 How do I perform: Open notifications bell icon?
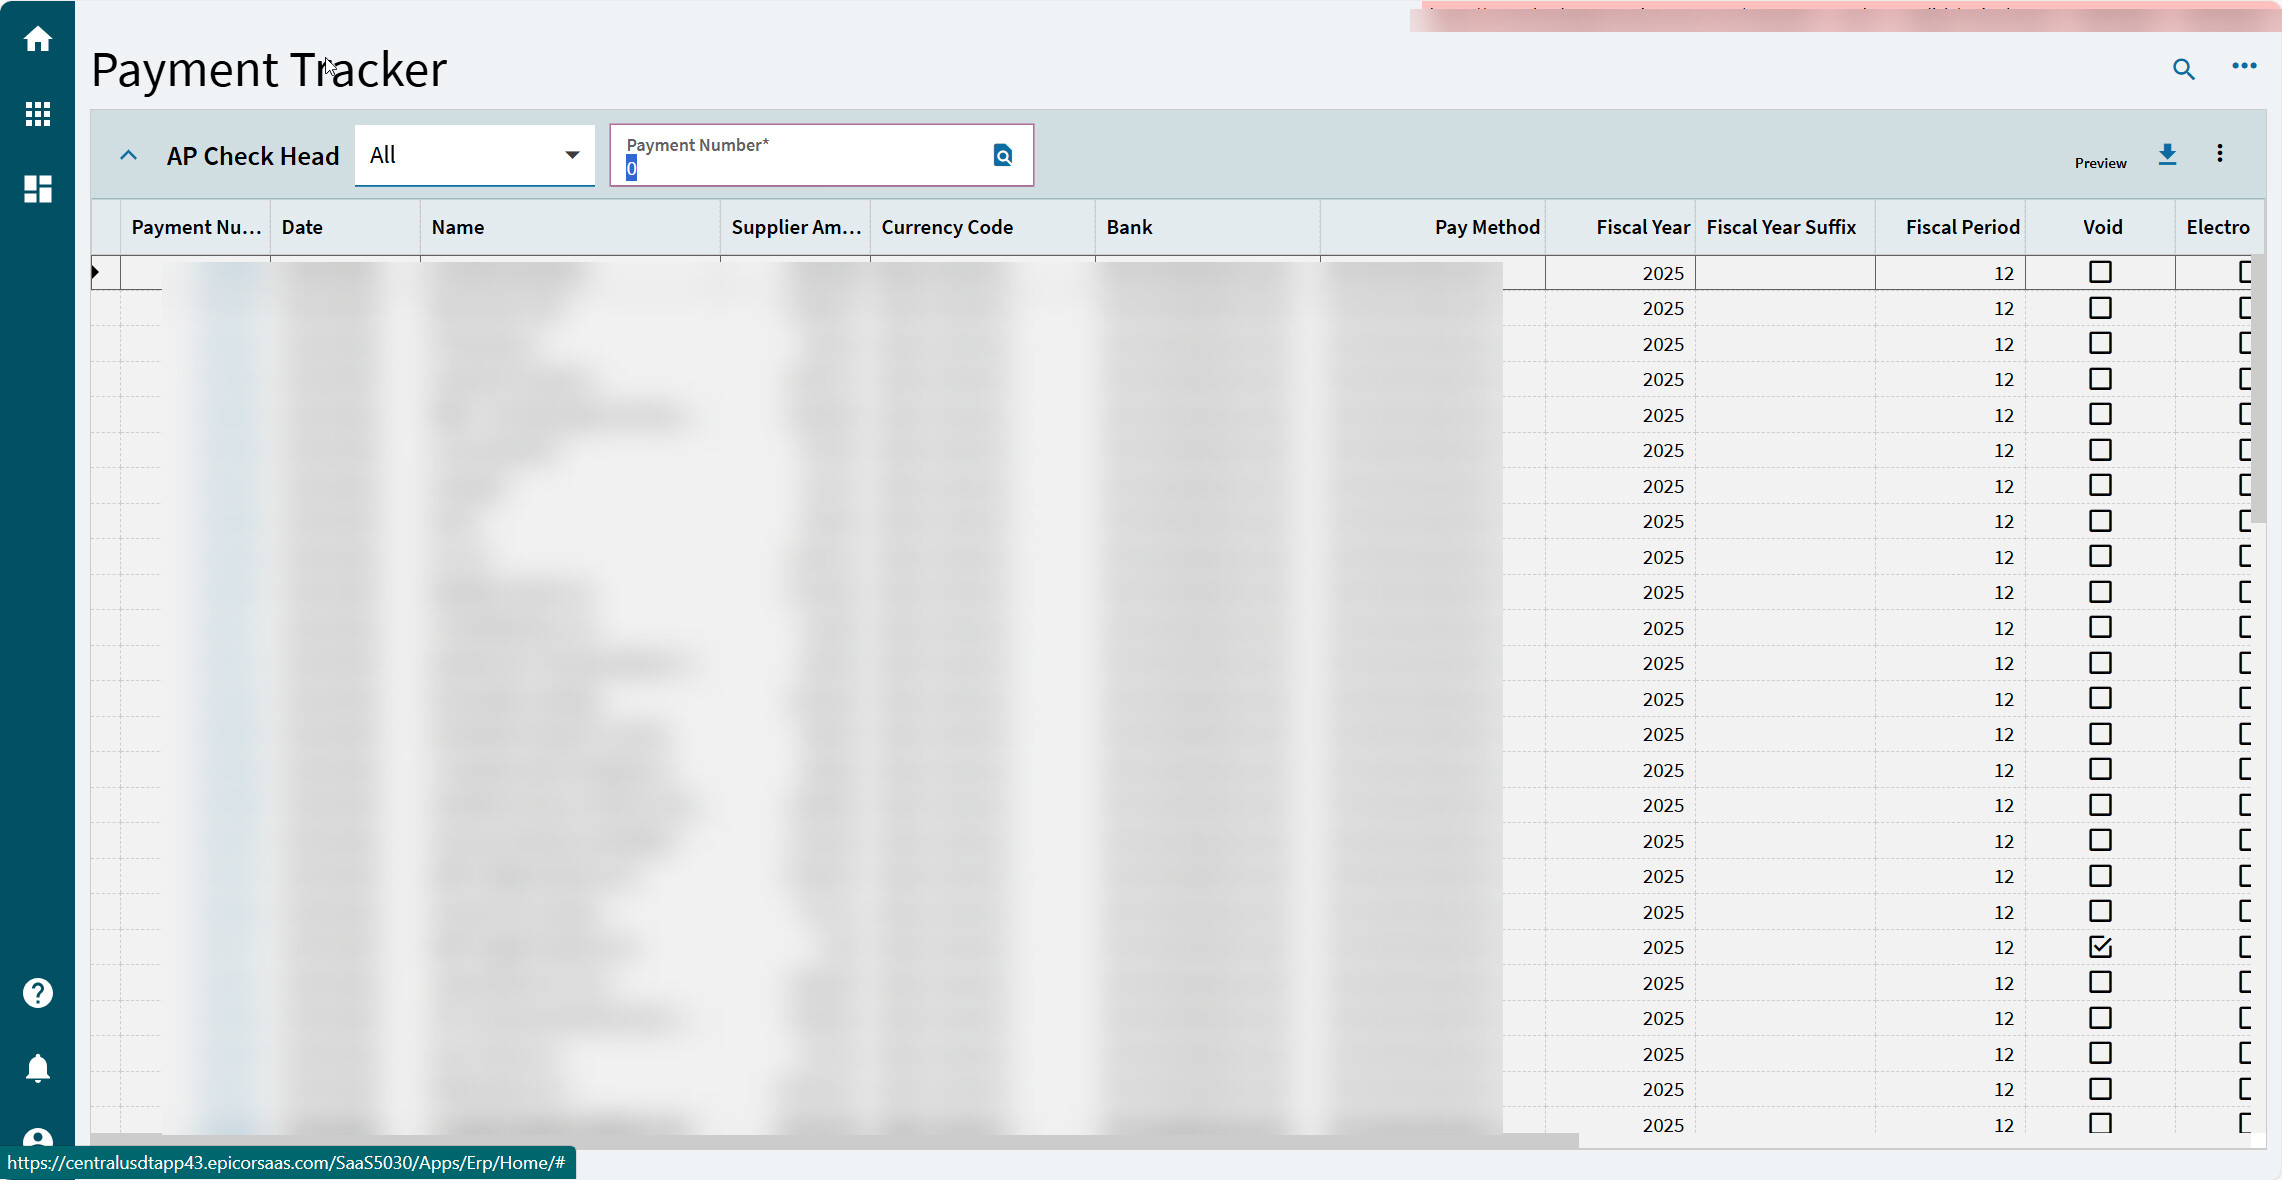(x=38, y=1068)
